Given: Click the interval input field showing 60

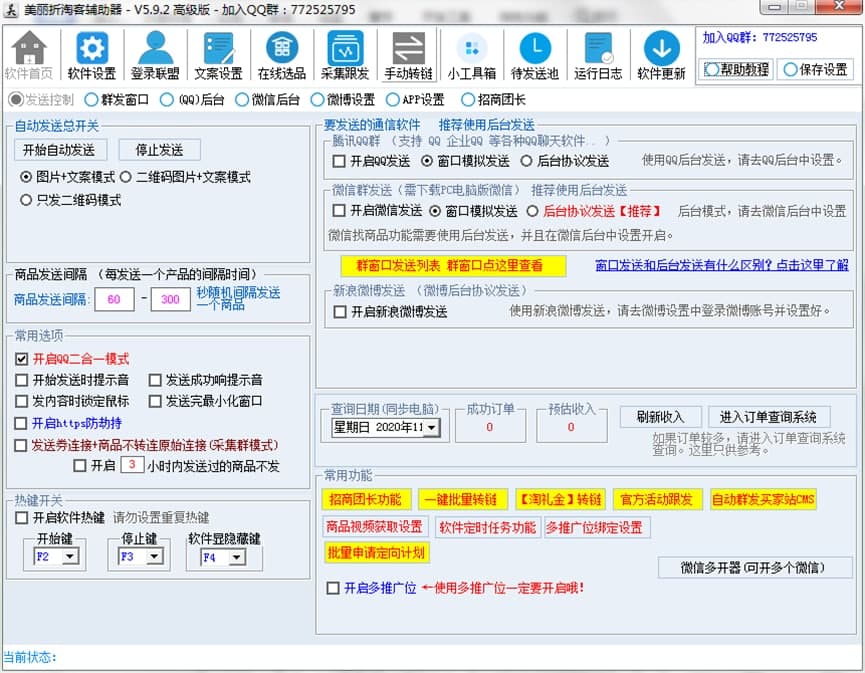Looking at the screenshot, I should tap(114, 300).
